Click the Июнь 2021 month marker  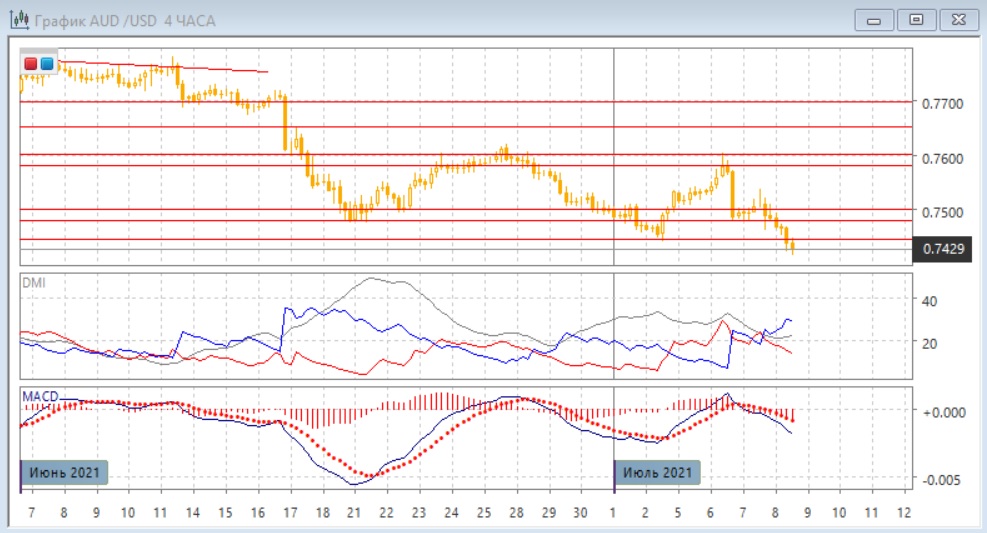pyautogui.click(x=64, y=472)
